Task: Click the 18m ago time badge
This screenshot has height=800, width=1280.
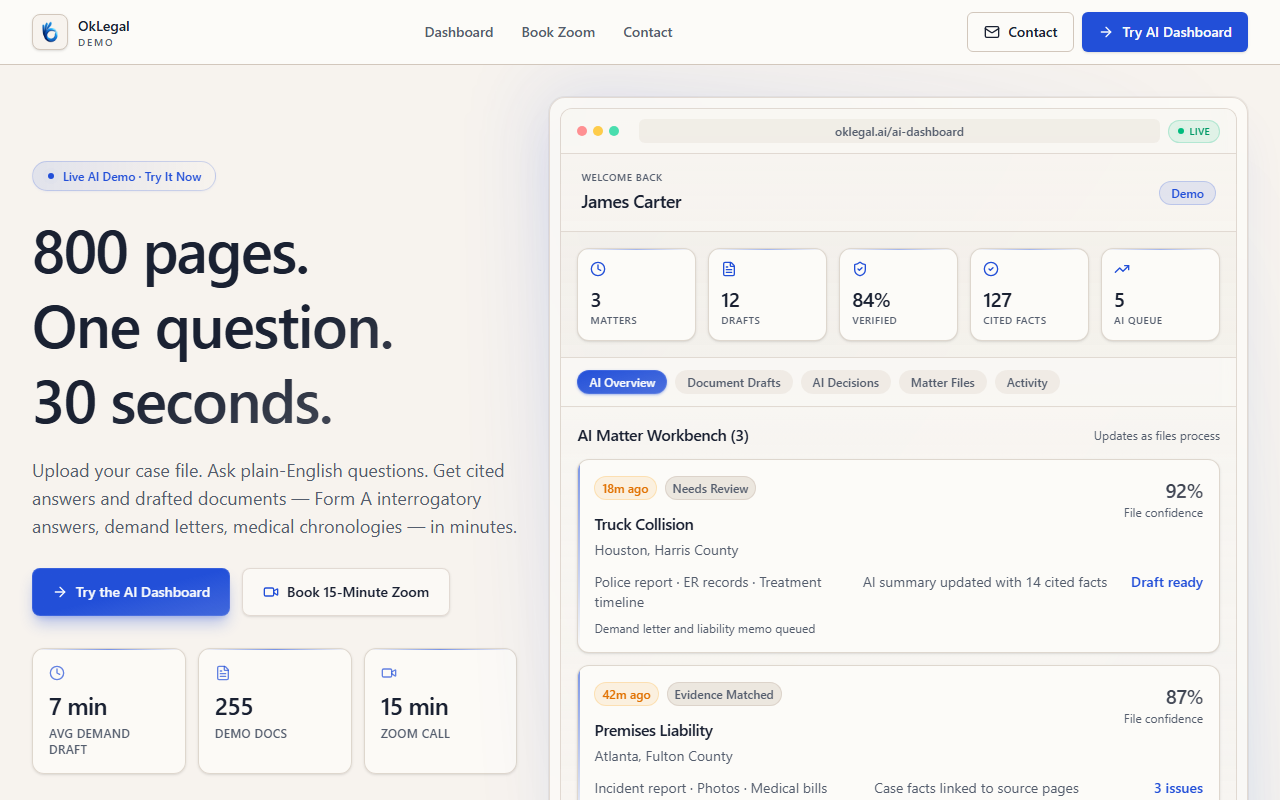Action: (626, 488)
